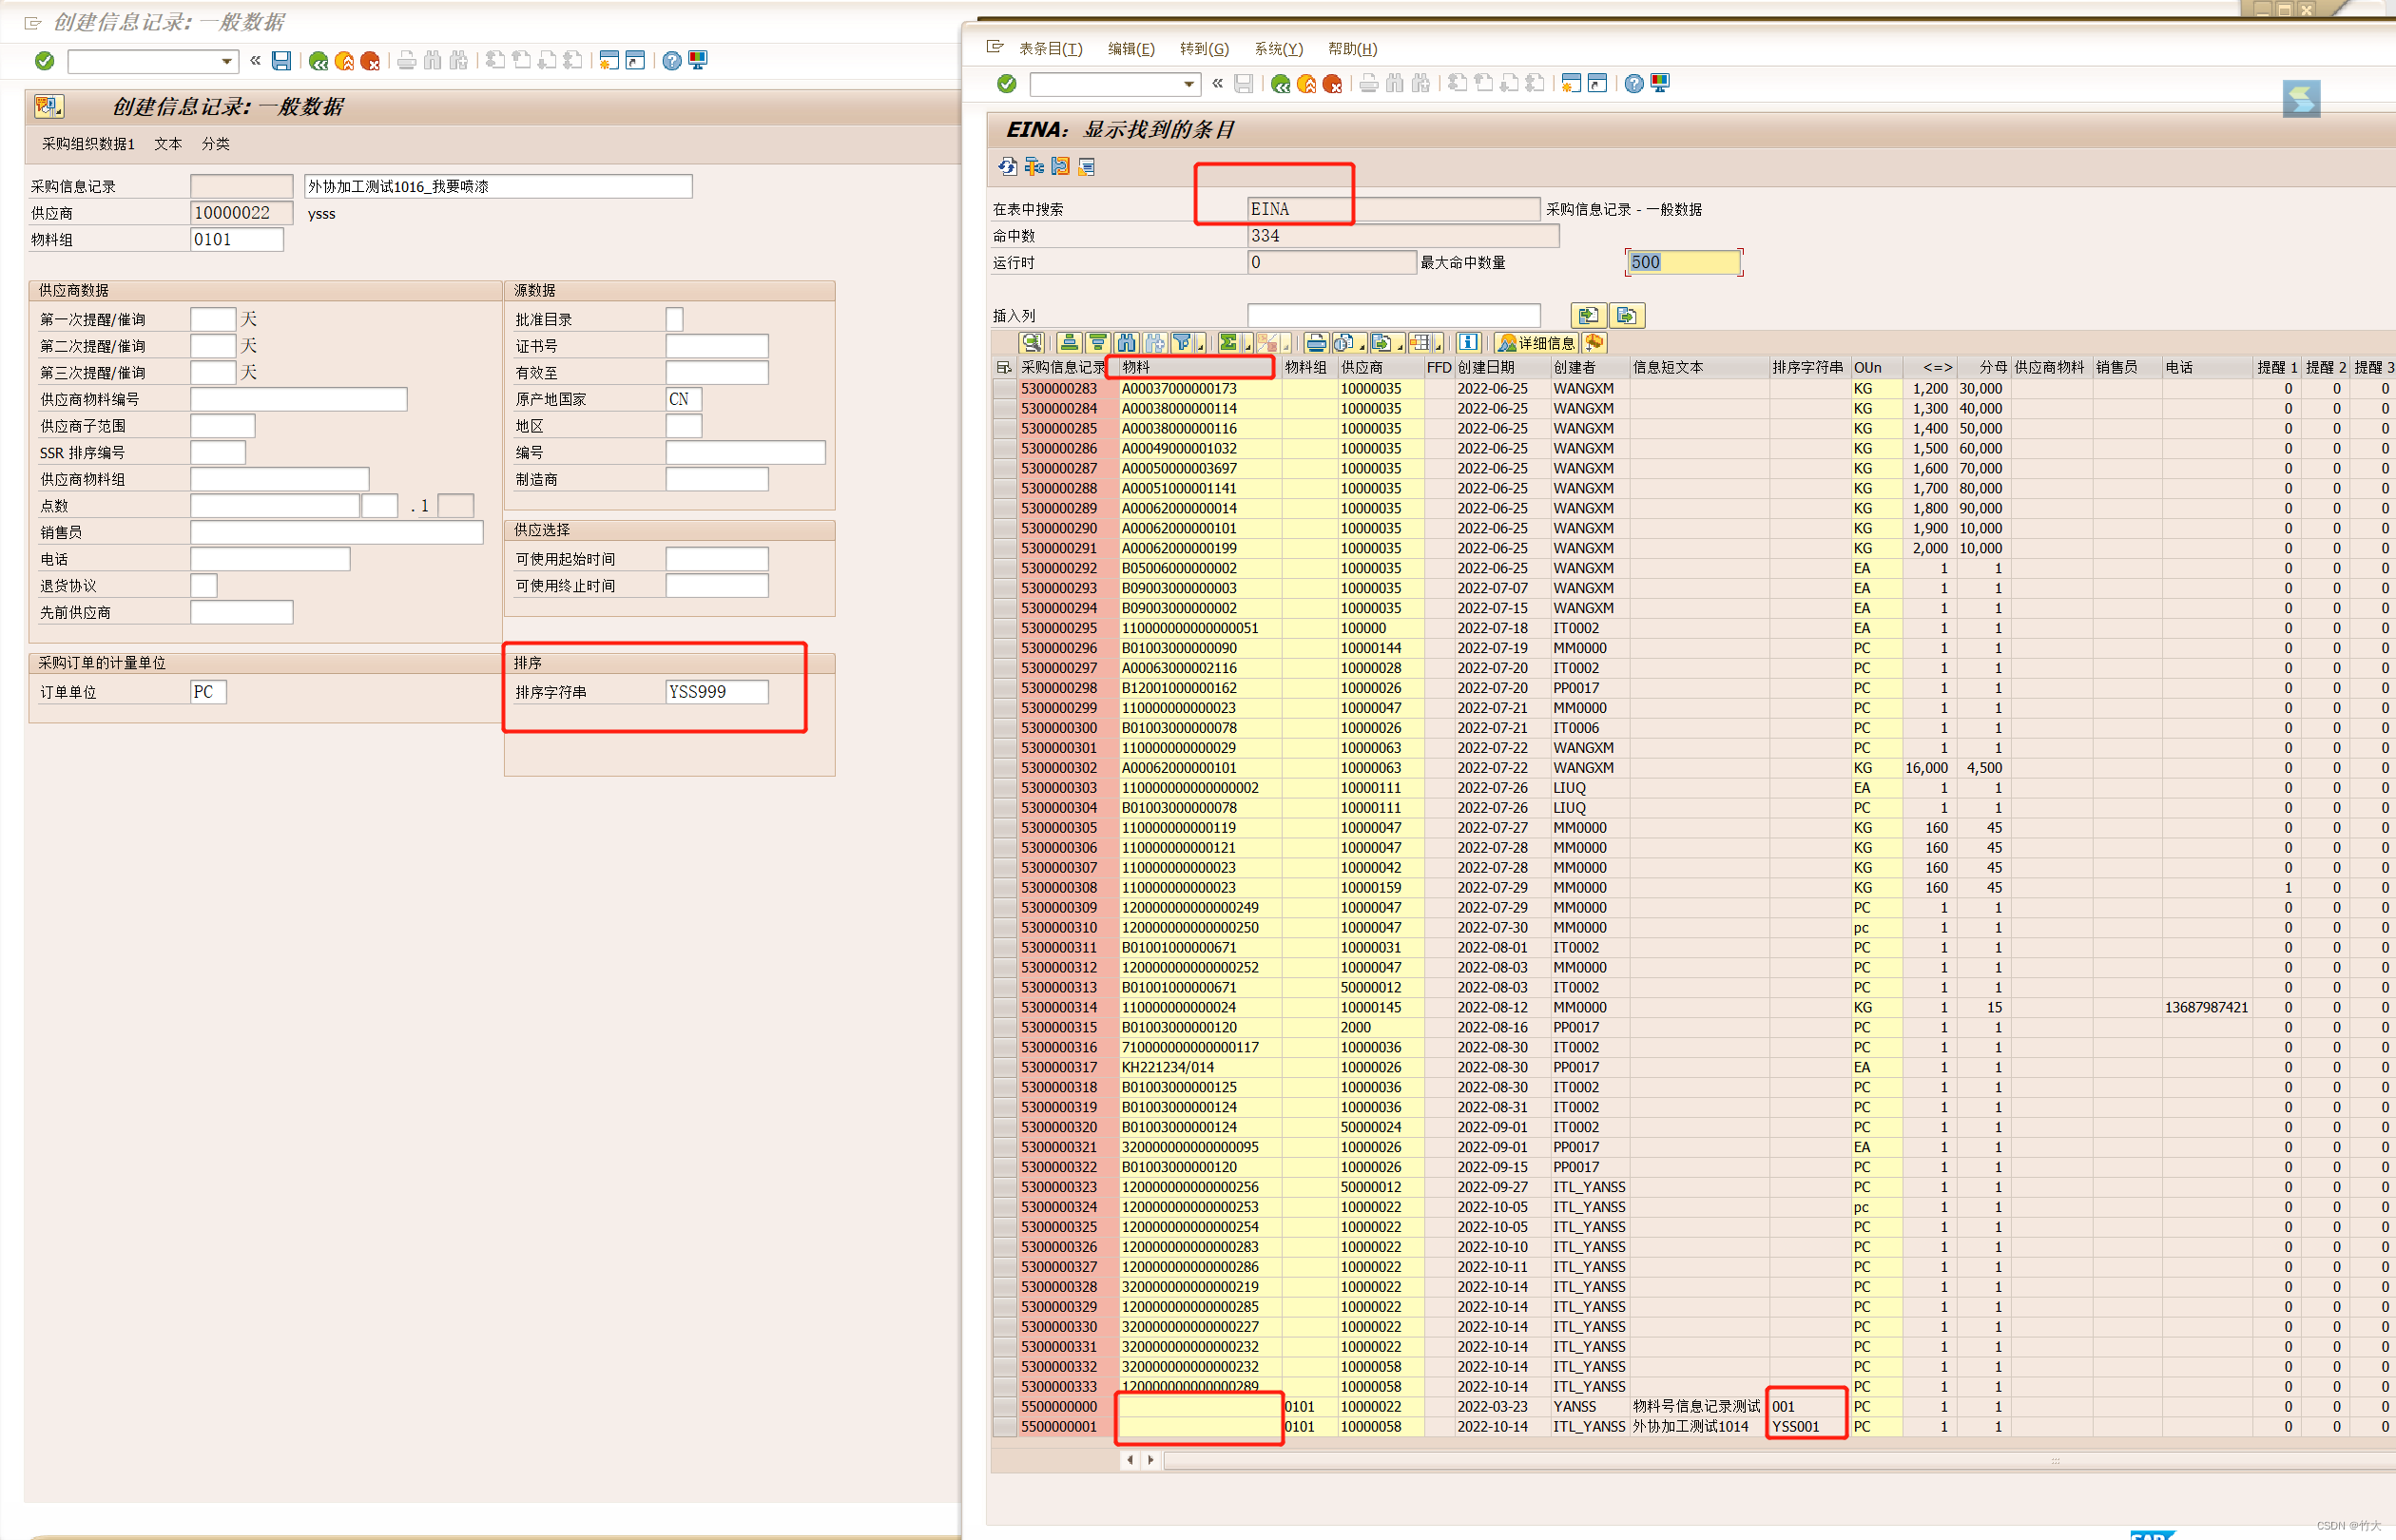2396x1540 pixels.
Task: Select row 5300000283 using its row selector
Action: [1004, 389]
